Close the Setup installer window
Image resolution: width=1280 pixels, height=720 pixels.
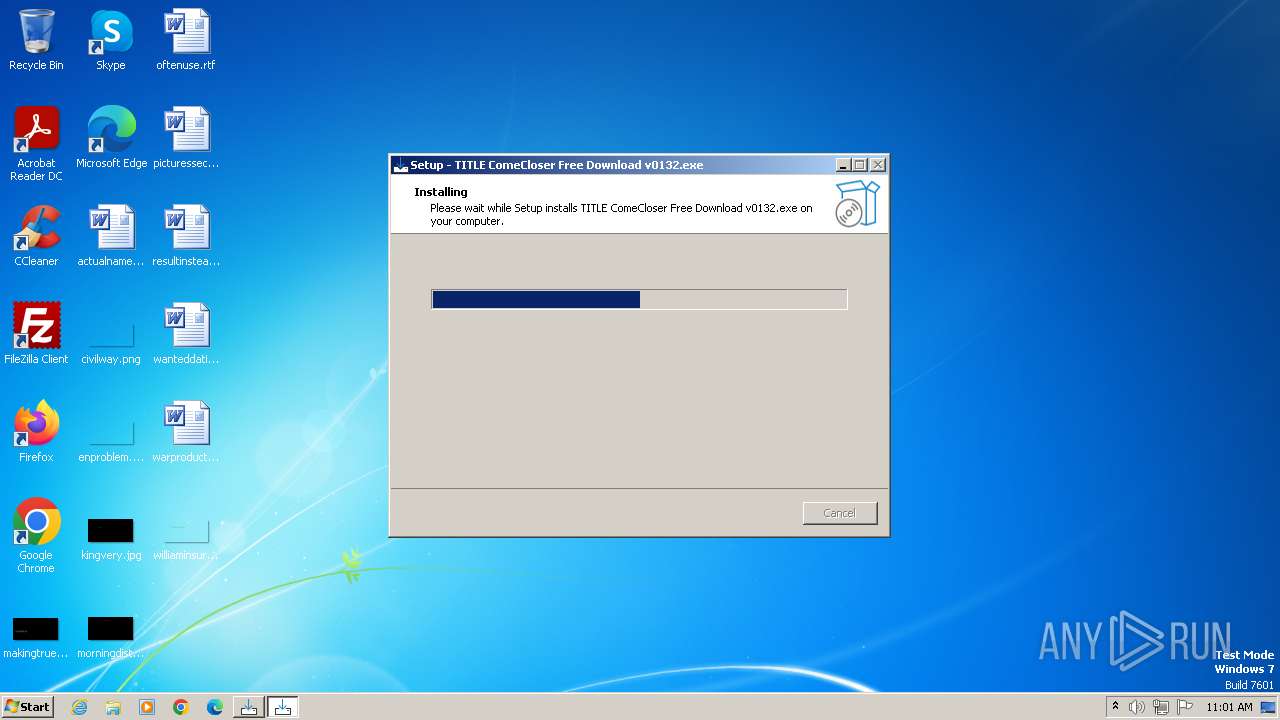877,165
